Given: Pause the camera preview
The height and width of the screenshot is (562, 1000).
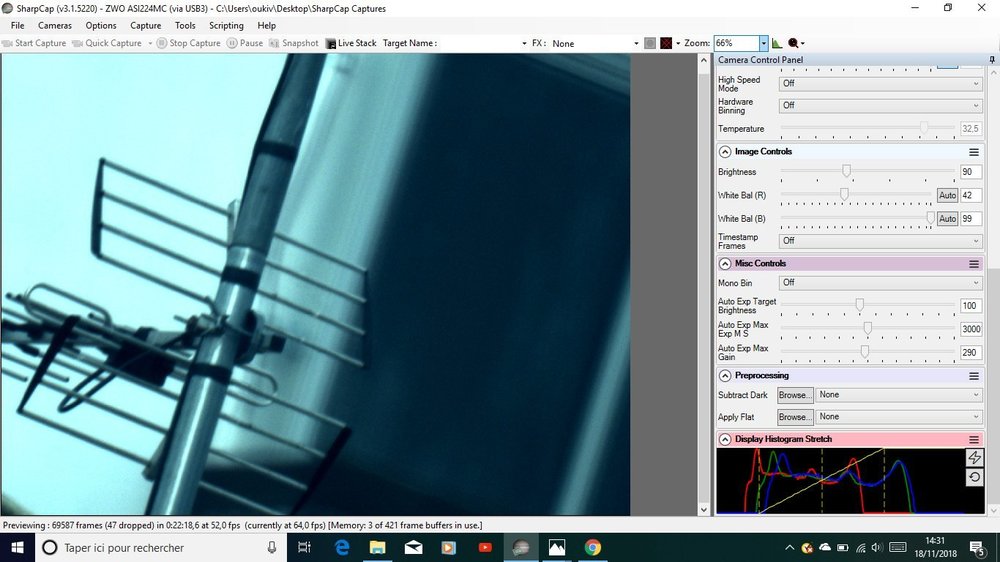Looking at the screenshot, I should tap(245, 43).
